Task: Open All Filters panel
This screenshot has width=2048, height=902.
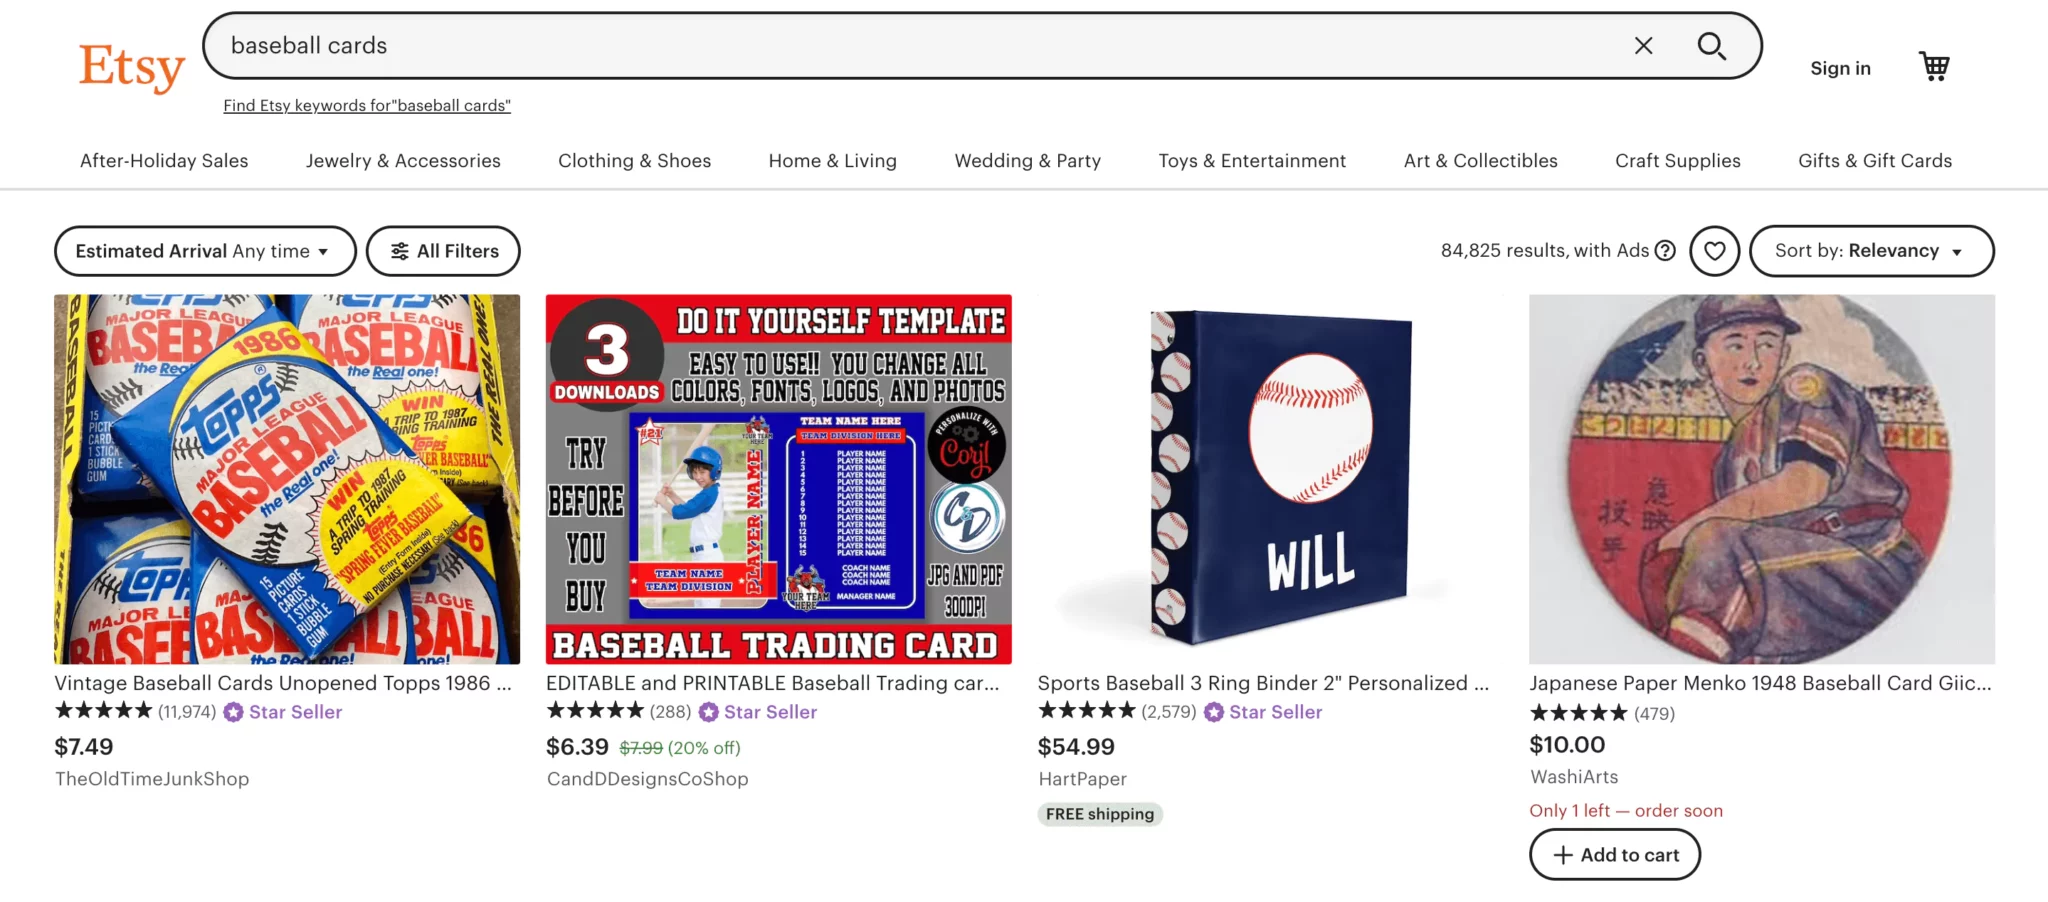Action: click(443, 251)
